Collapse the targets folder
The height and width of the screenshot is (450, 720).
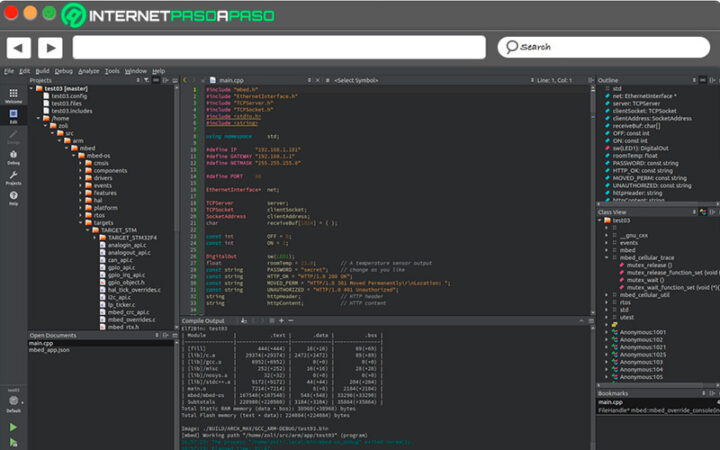[x=81, y=221]
